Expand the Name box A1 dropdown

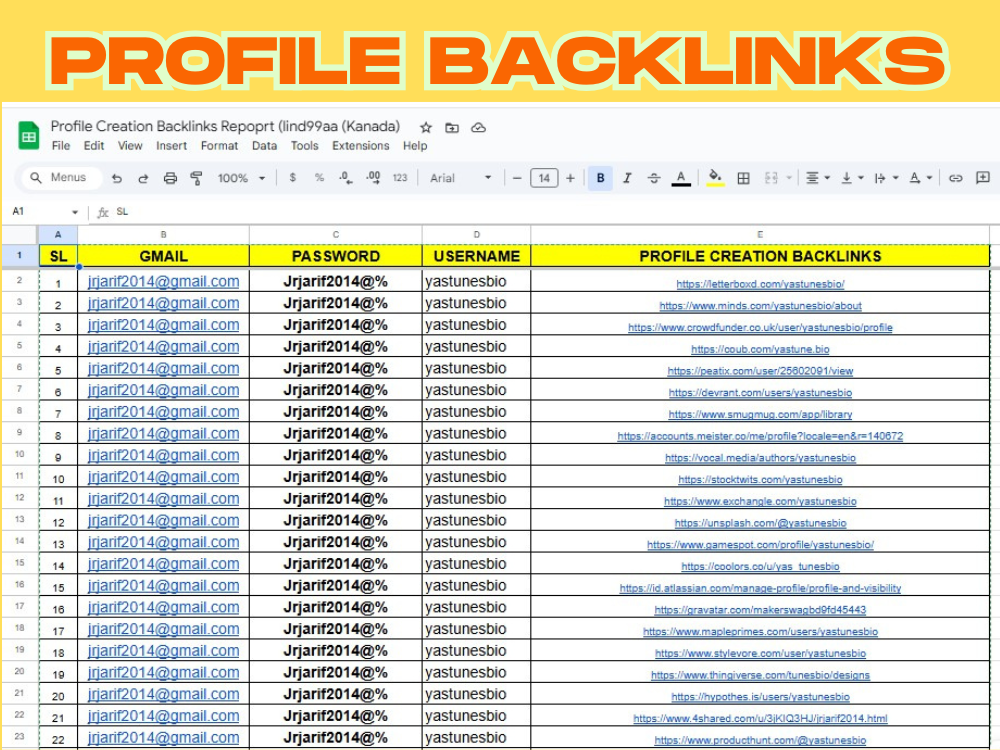coord(75,212)
